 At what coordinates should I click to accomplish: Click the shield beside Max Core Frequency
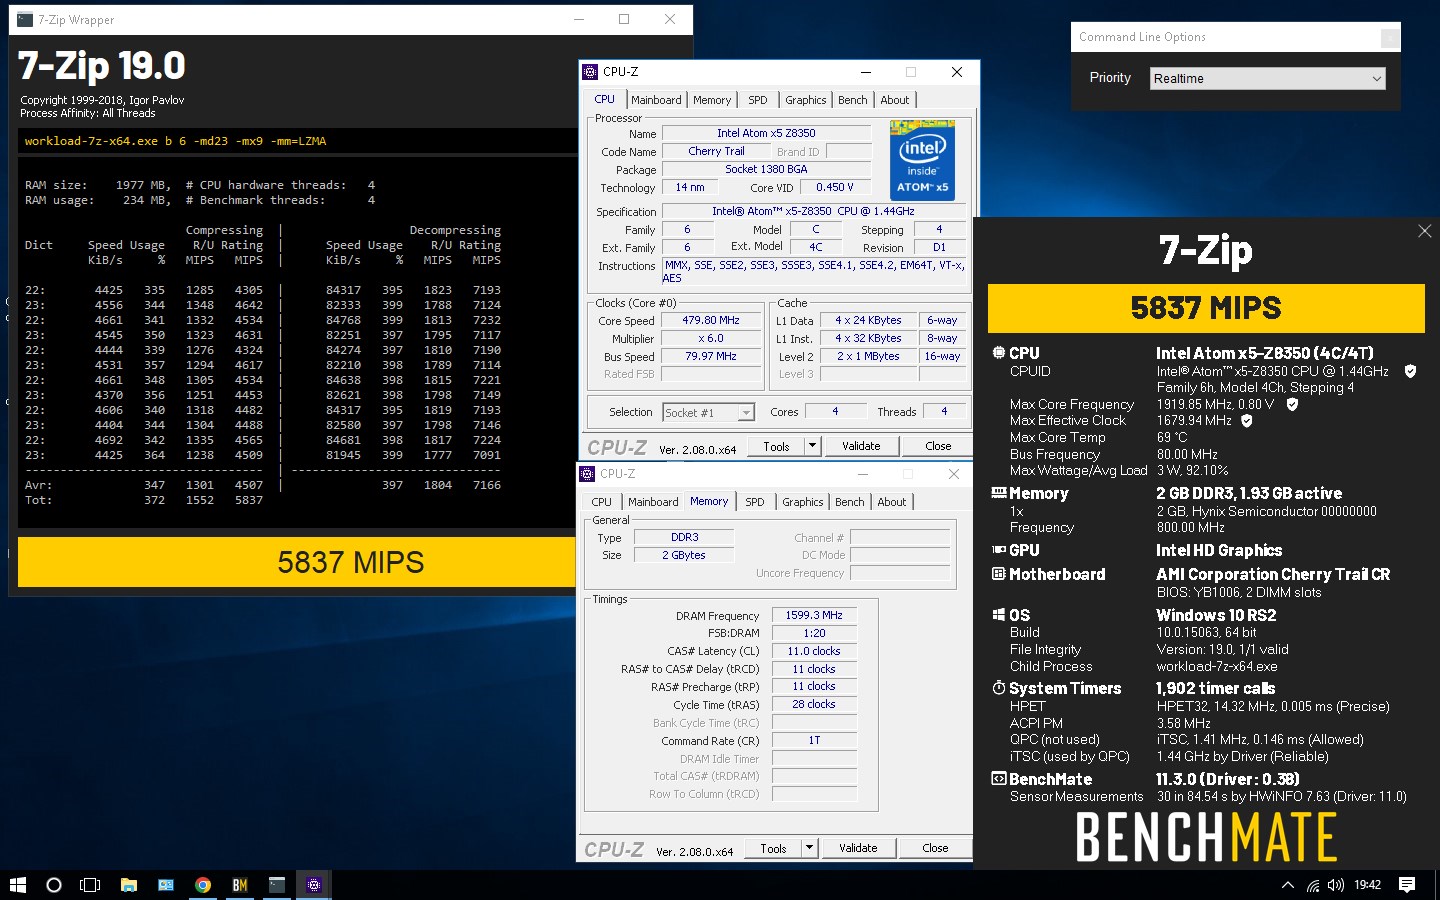click(1292, 404)
